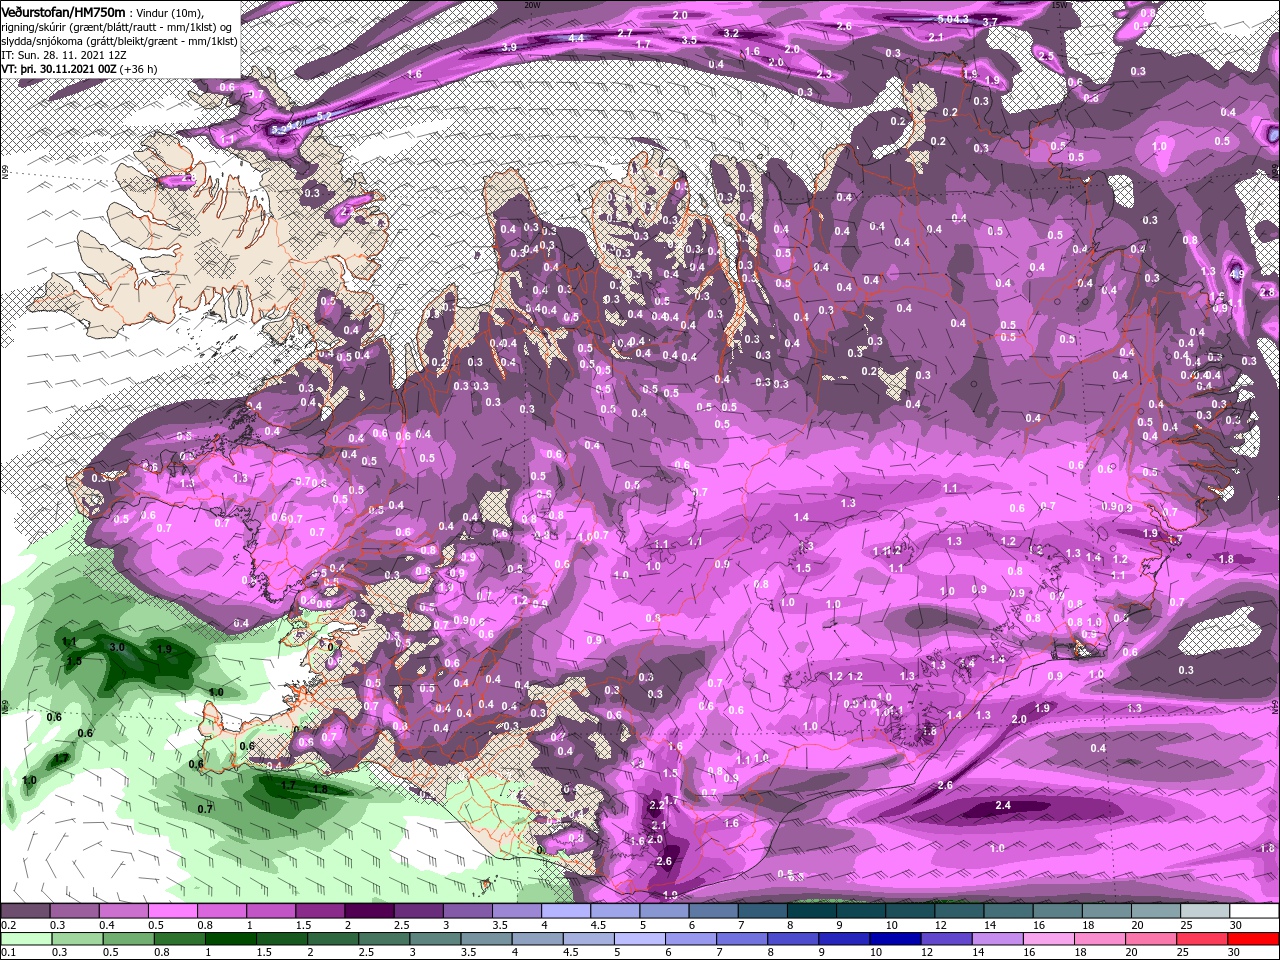The width and height of the screenshot is (1280, 960).
Task: Click the 3.9 value at the top of map
Action: [x=508, y=47]
